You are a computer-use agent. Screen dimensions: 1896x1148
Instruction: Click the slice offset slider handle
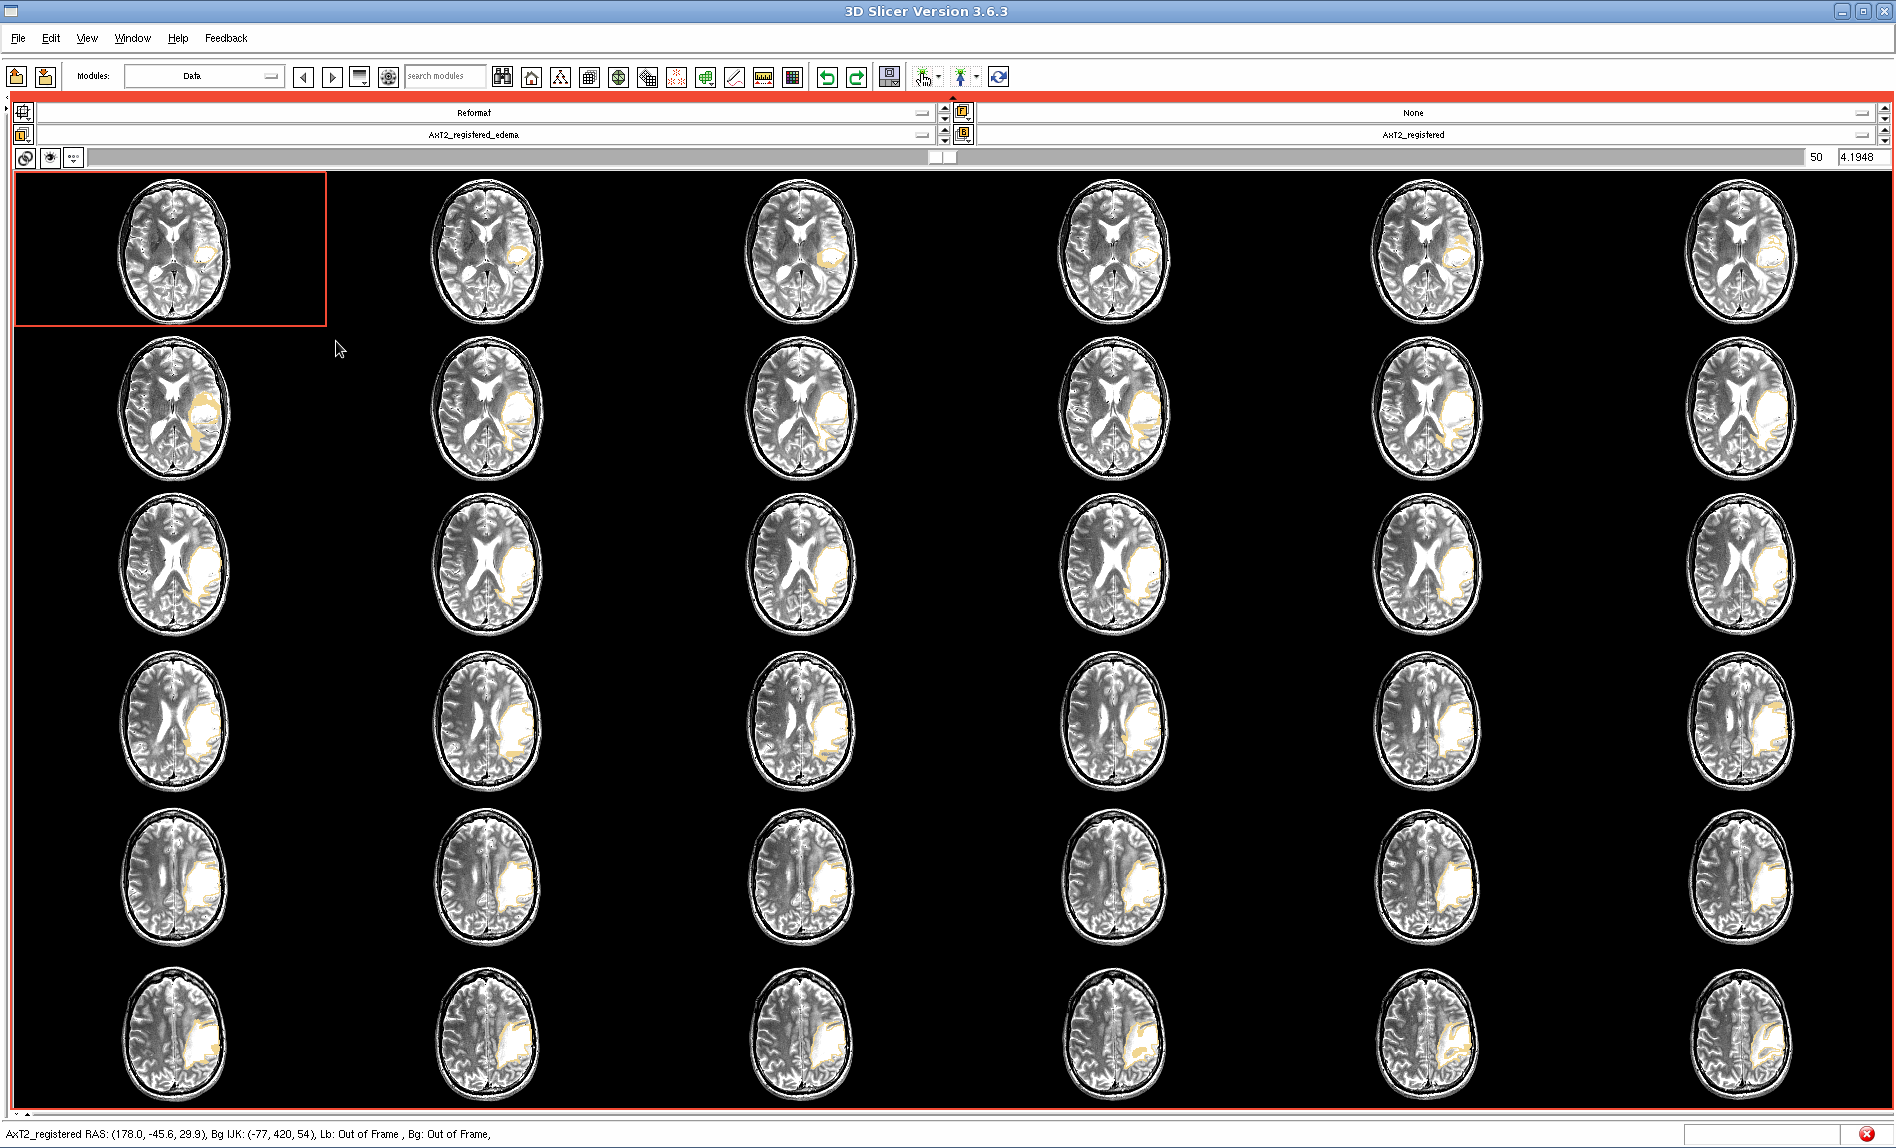coord(942,157)
